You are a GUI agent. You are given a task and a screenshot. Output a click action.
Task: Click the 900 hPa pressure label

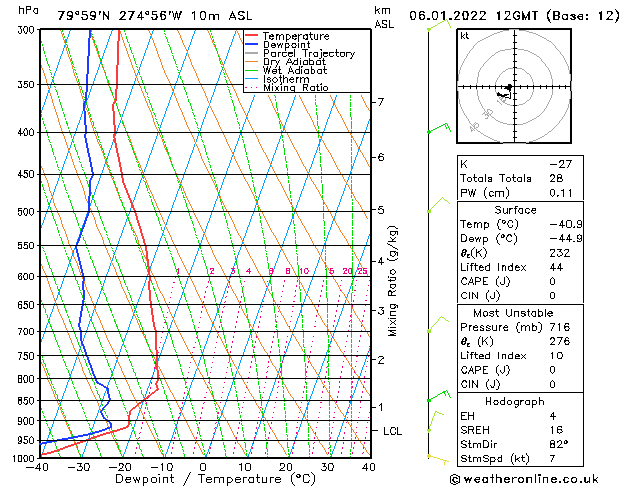pyautogui.click(x=28, y=421)
